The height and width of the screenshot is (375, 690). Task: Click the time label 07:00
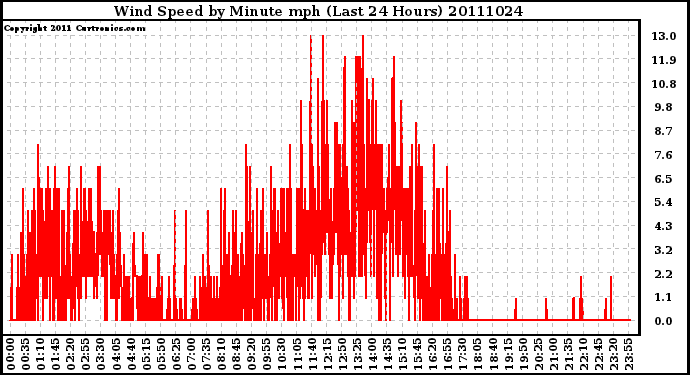coord(191,355)
